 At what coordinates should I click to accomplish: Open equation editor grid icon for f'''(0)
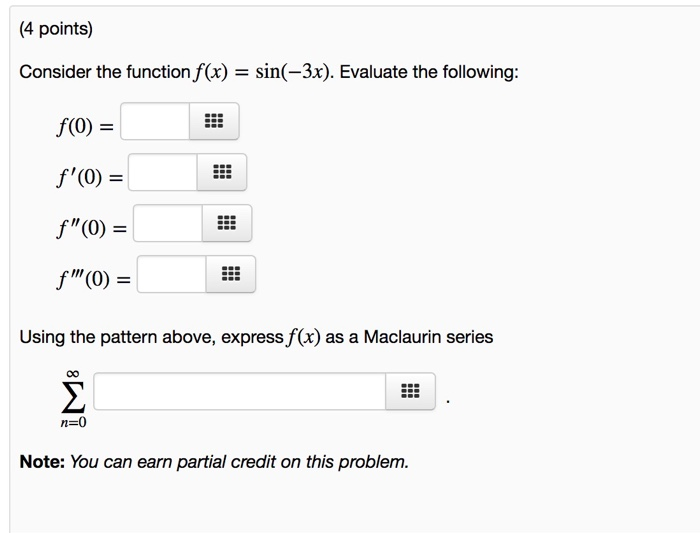tap(231, 274)
